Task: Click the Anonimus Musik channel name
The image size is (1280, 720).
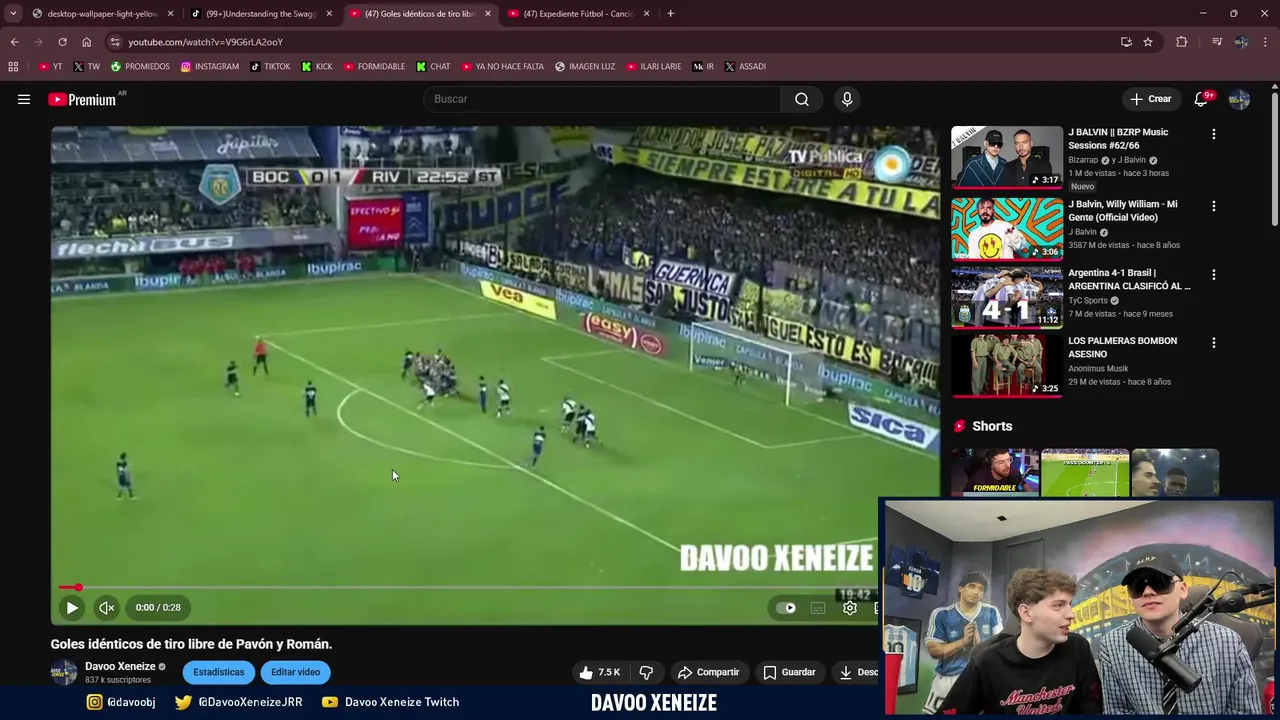Action: tap(1098, 368)
